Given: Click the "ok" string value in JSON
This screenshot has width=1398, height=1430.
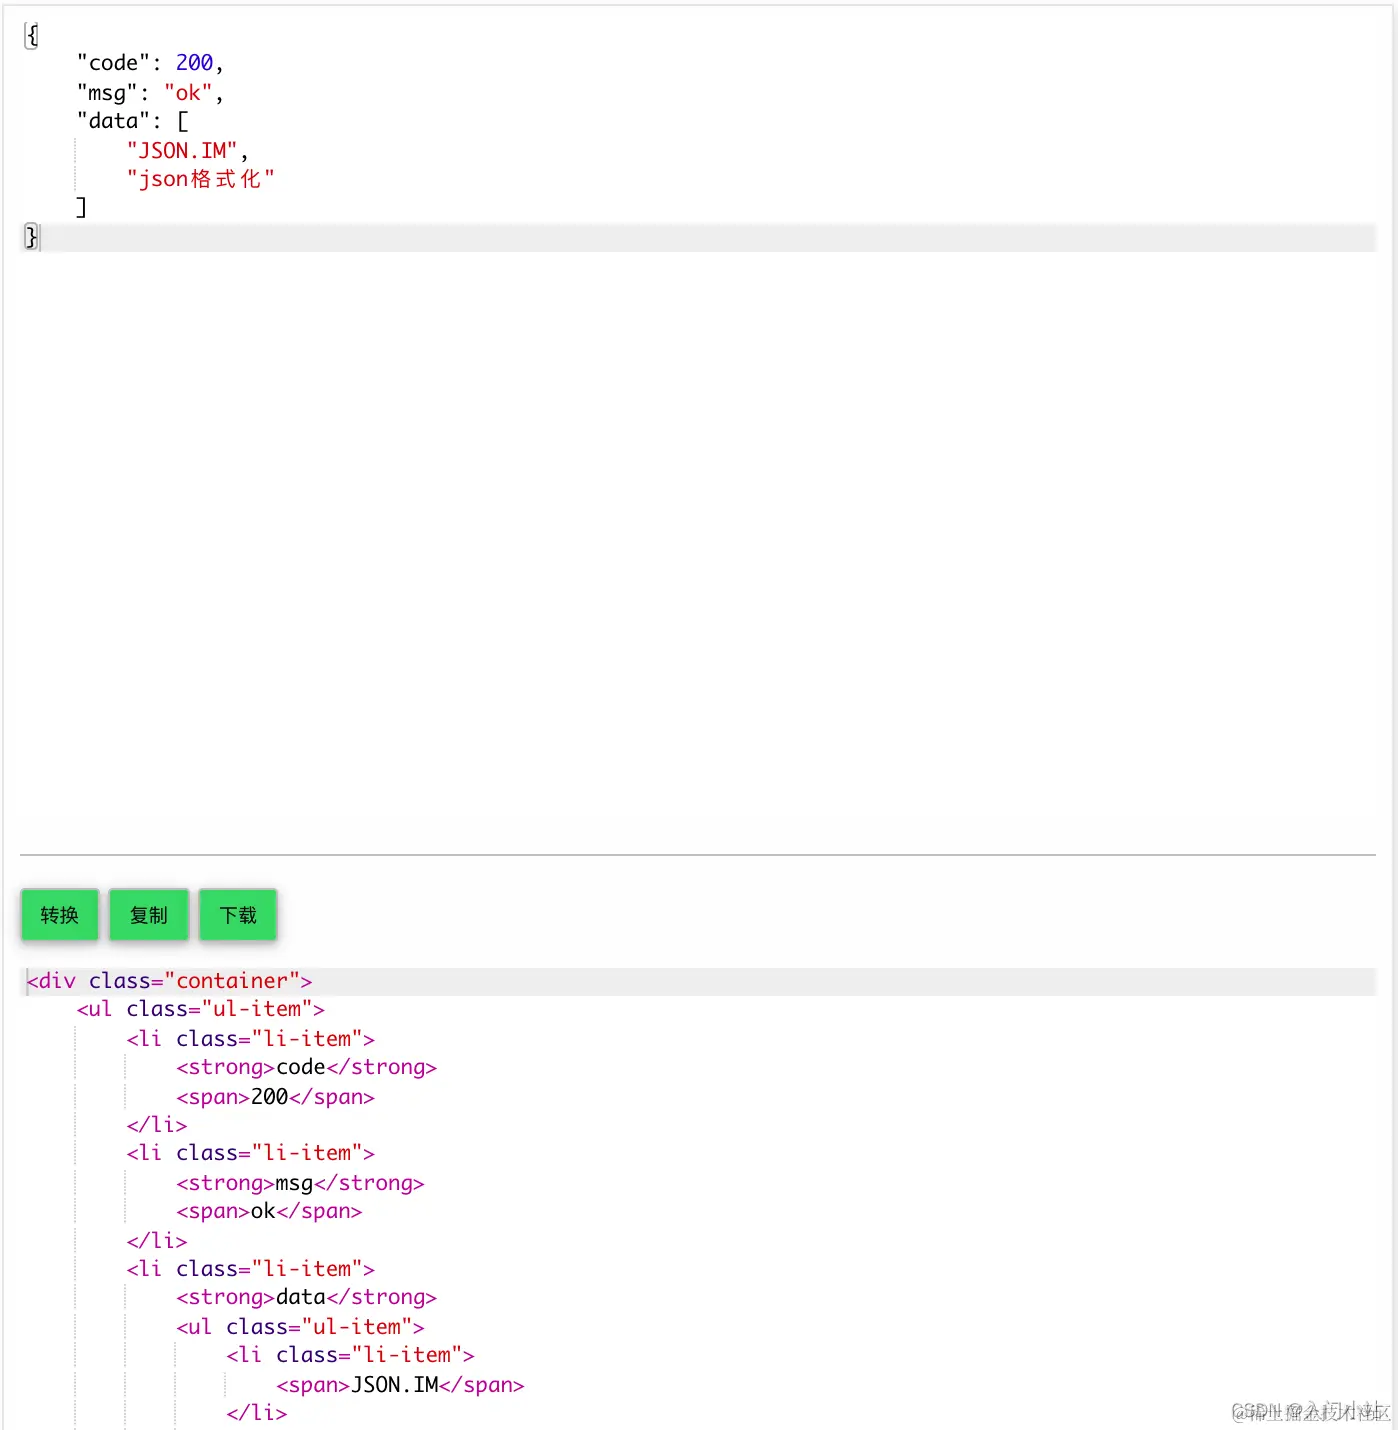Looking at the screenshot, I should (188, 93).
